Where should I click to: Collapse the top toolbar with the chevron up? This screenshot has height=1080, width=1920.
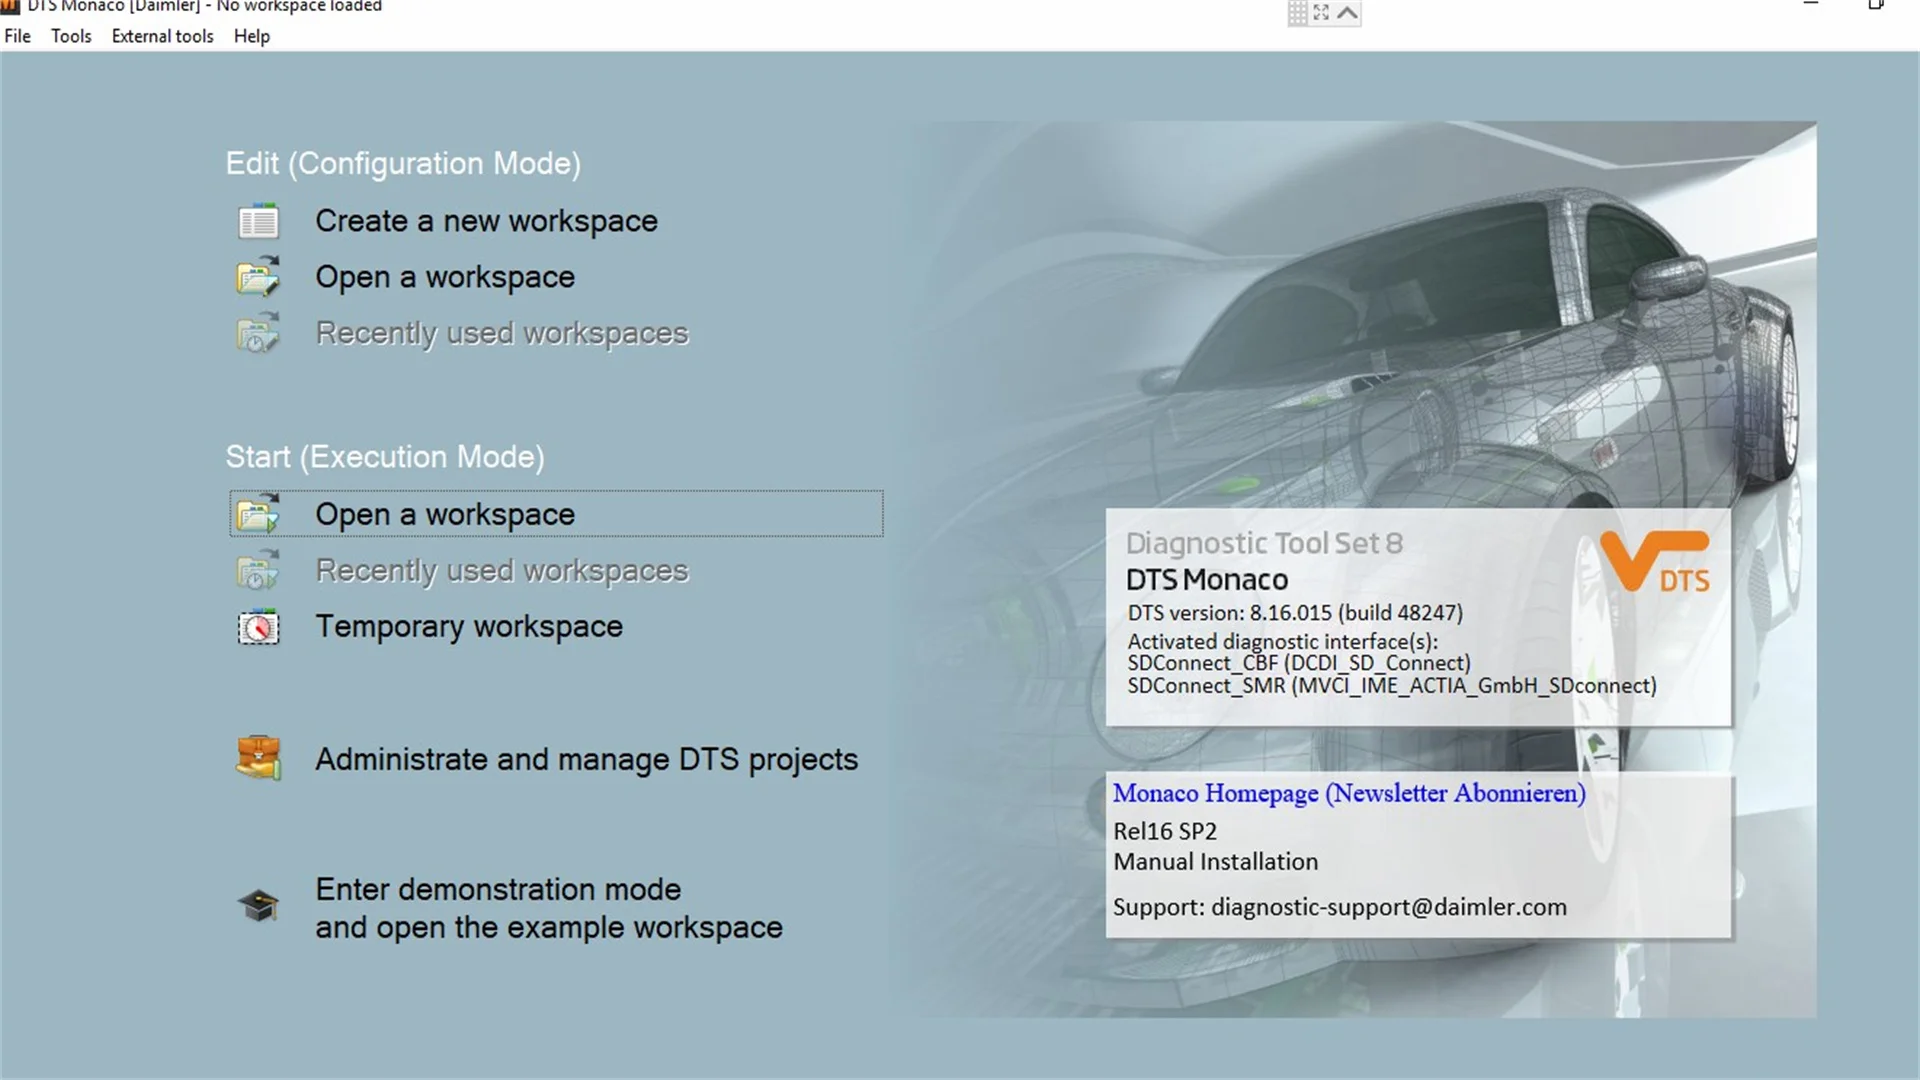[1347, 13]
